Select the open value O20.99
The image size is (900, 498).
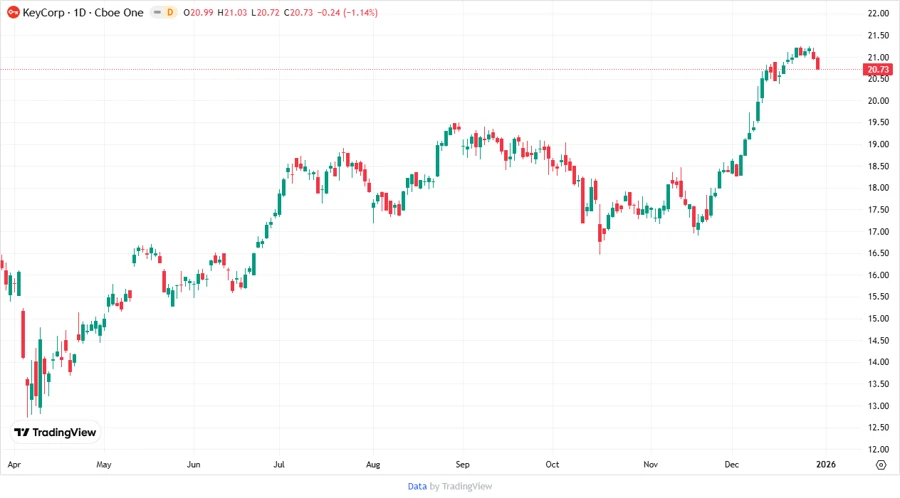[198, 12]
